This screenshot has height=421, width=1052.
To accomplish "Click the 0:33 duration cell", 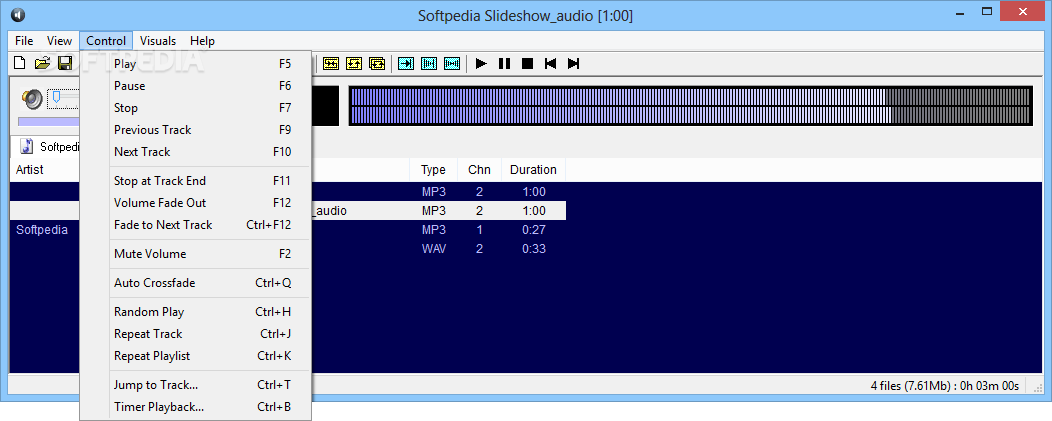I will [533, 248].
